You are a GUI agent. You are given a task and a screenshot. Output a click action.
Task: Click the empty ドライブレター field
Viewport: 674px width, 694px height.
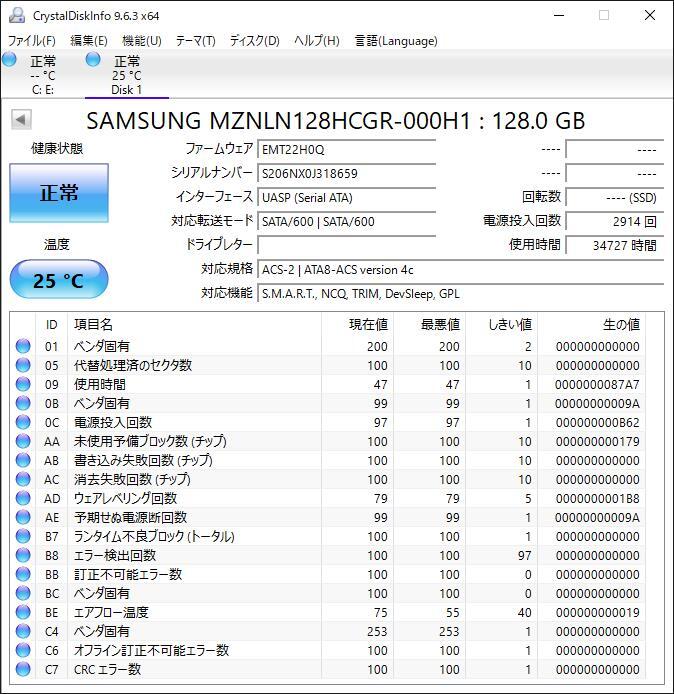[347, 245]
